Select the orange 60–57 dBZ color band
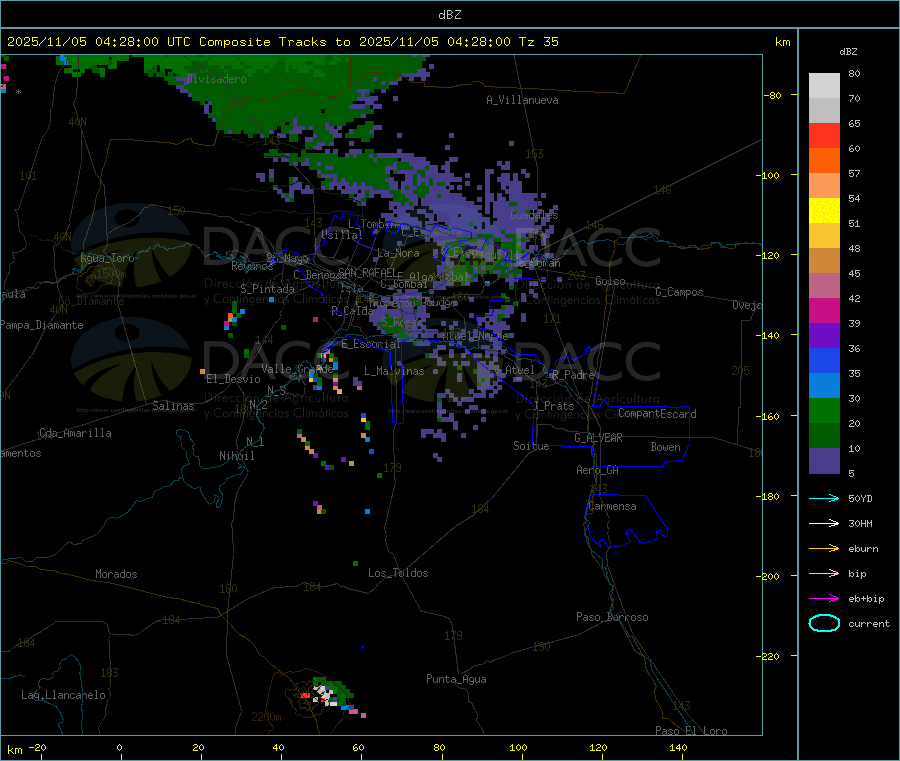Viewport: 900px width, 761px height. point(824,161)
